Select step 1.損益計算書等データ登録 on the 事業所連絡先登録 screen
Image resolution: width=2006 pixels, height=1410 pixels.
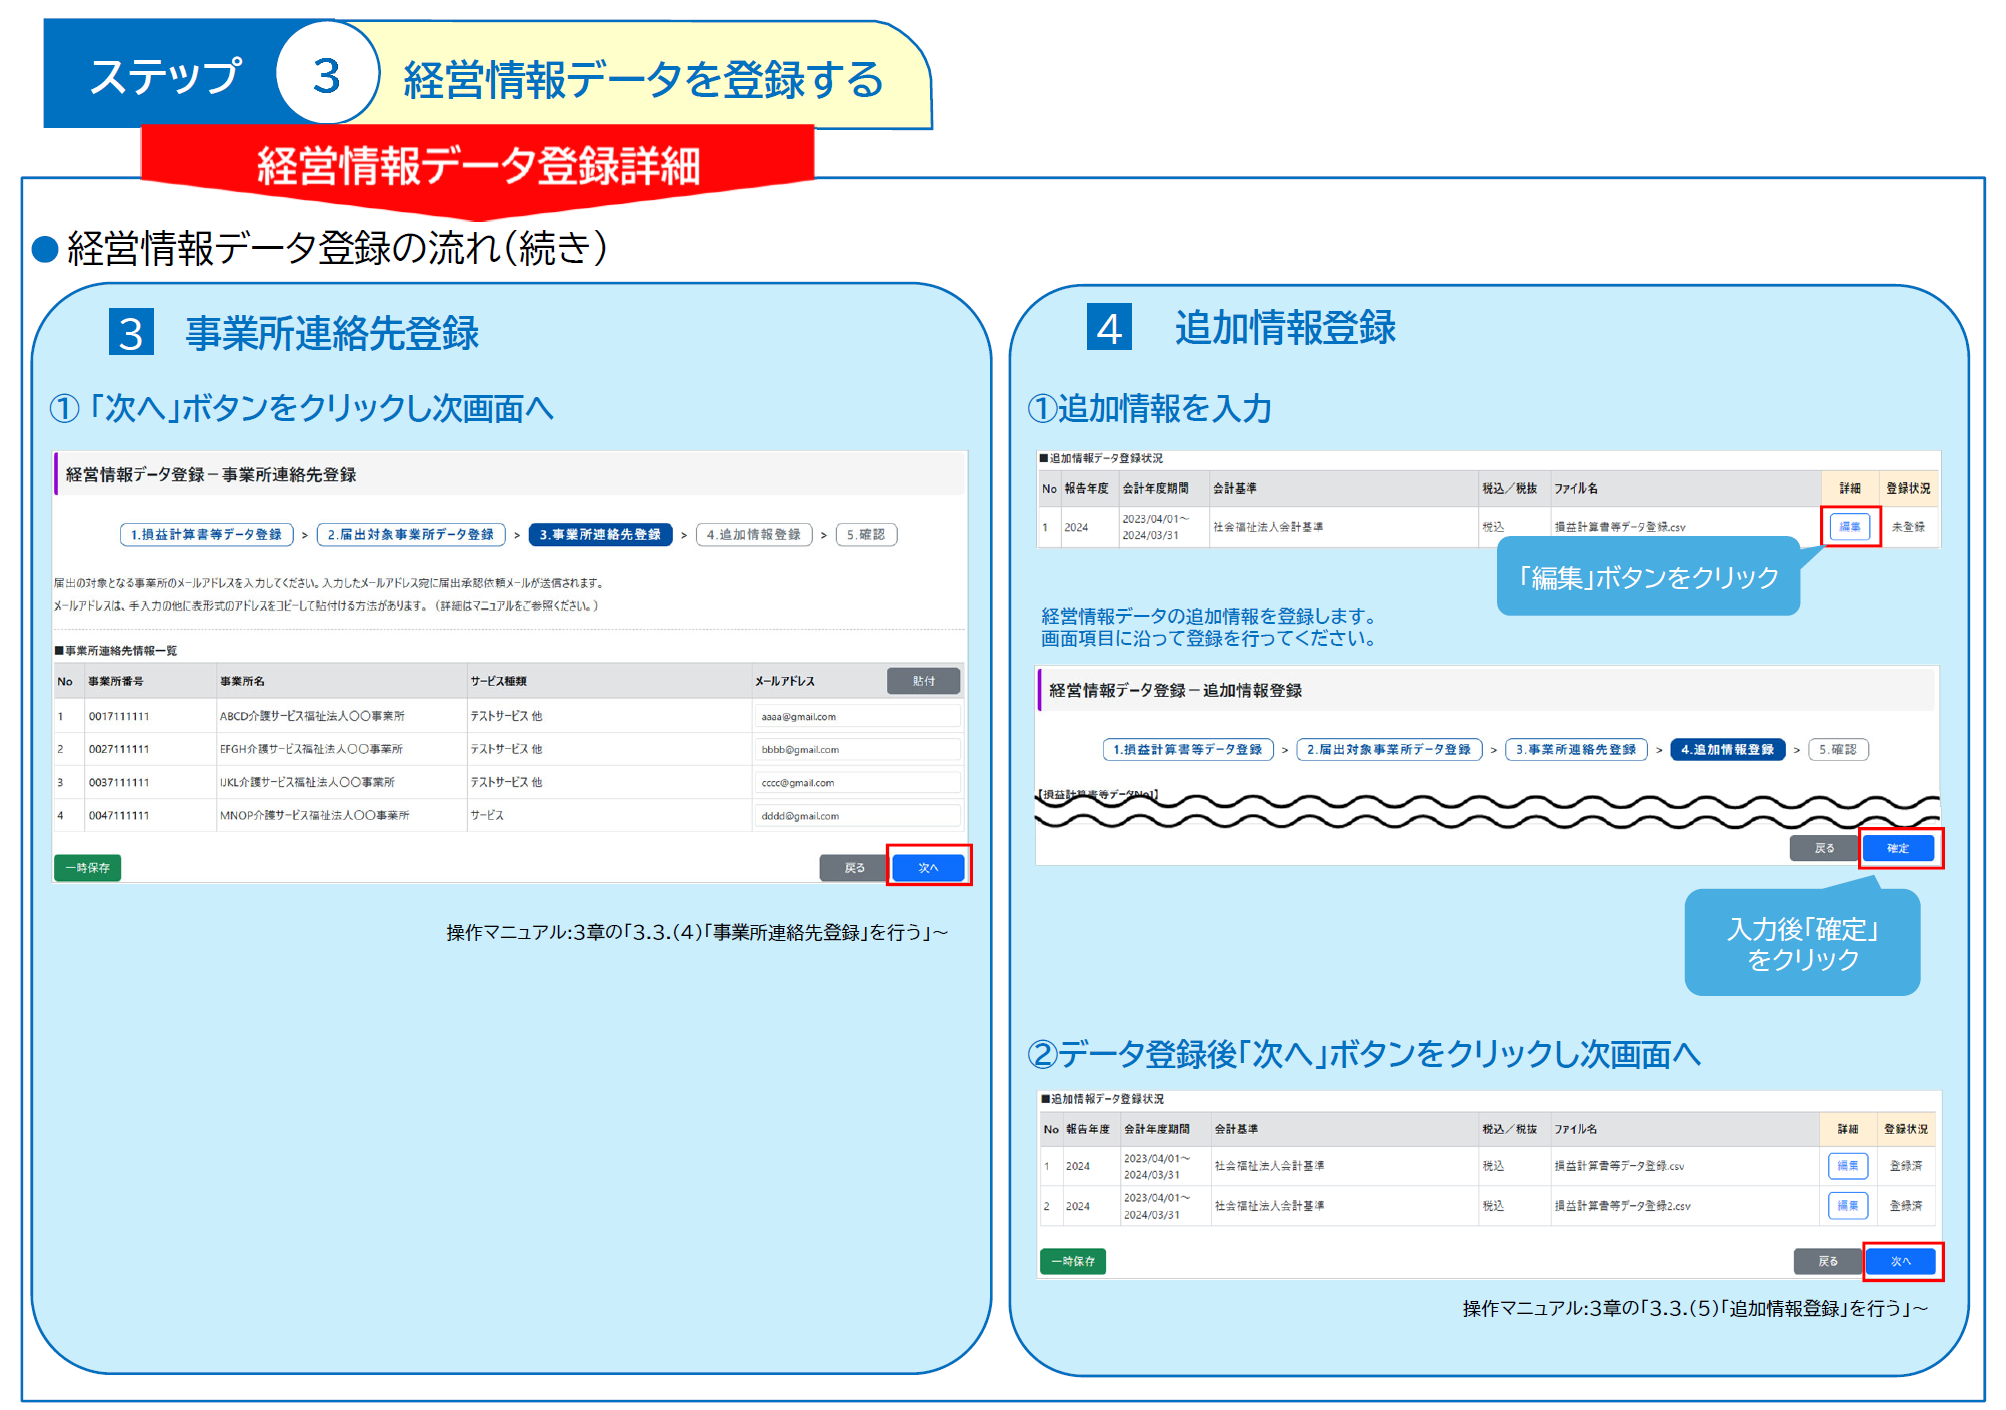(x=206, y=535)
